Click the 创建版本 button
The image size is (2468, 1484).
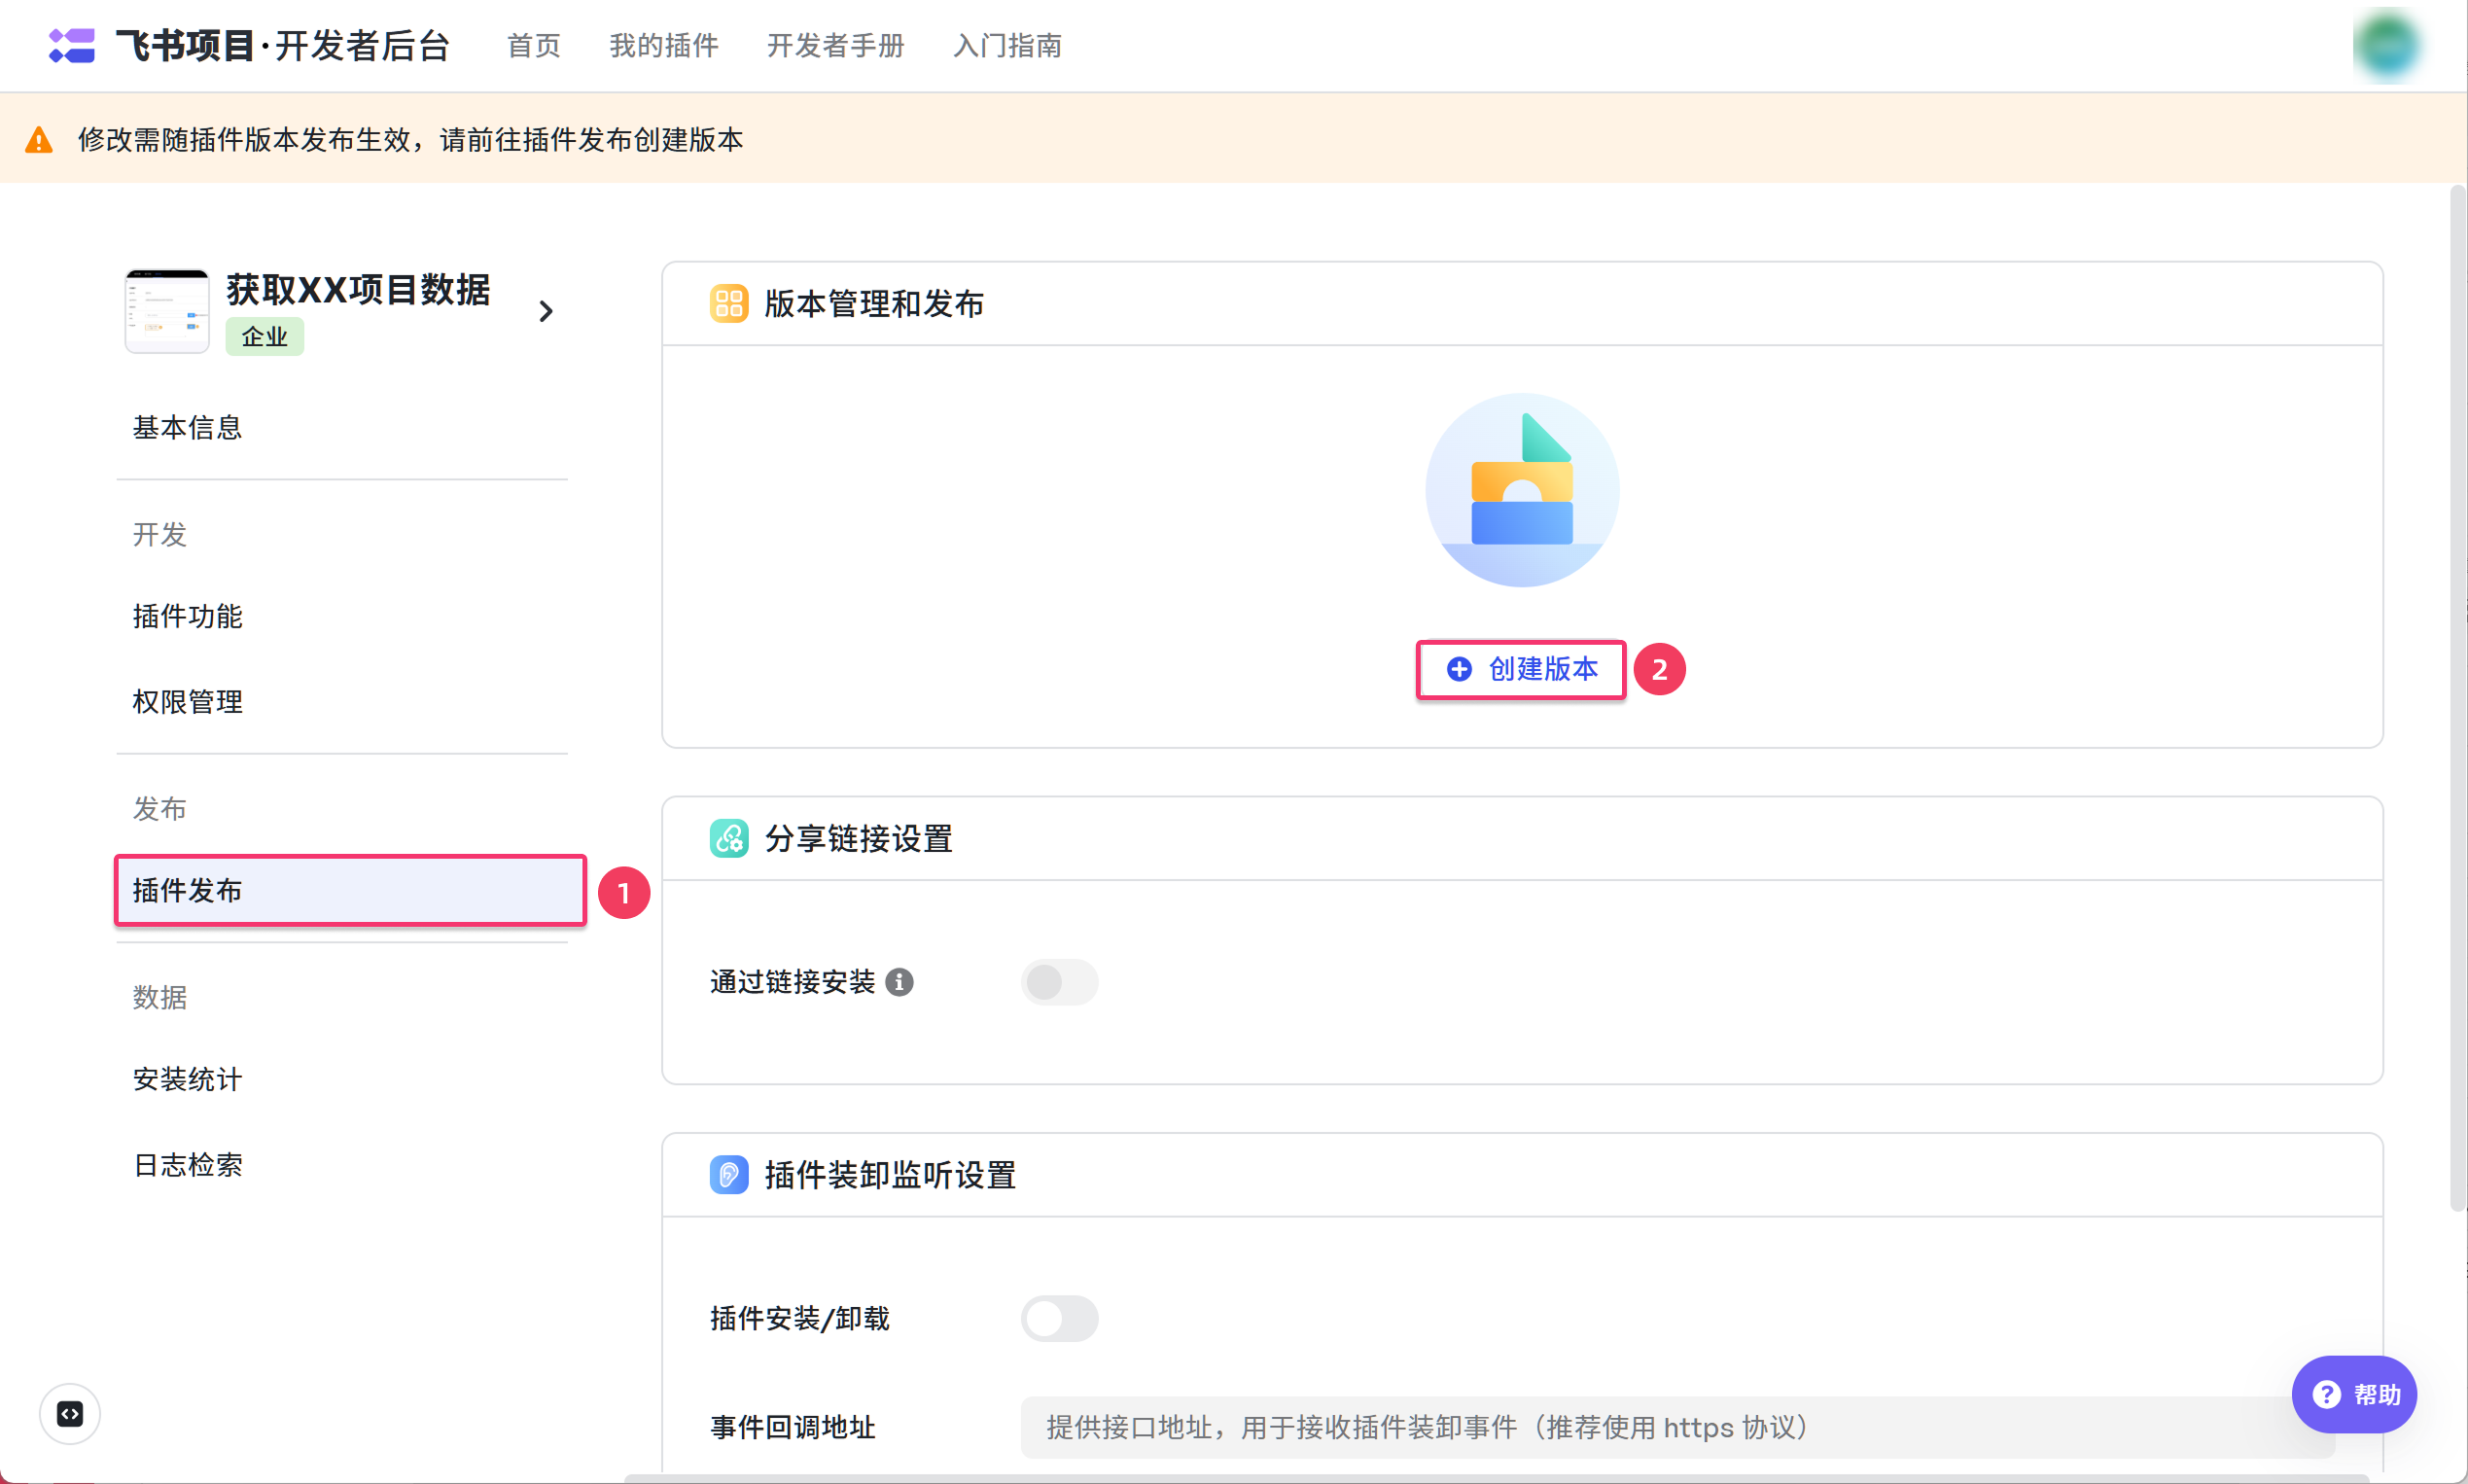click(1521, 669)
